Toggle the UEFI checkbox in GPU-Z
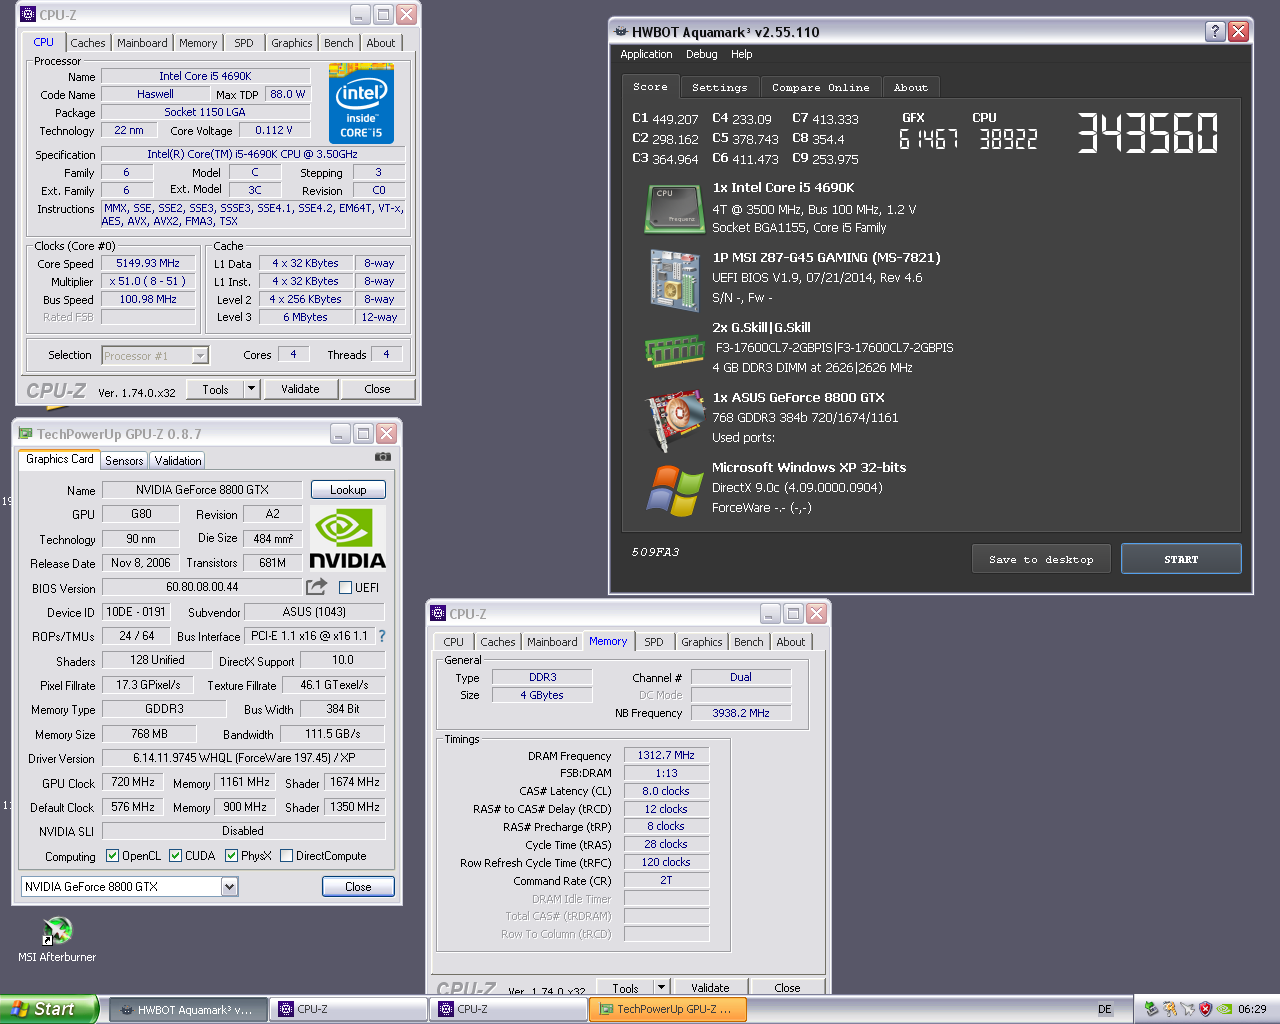The height and width of the screenshot is (1024, 1280). (x=346, y=587)
